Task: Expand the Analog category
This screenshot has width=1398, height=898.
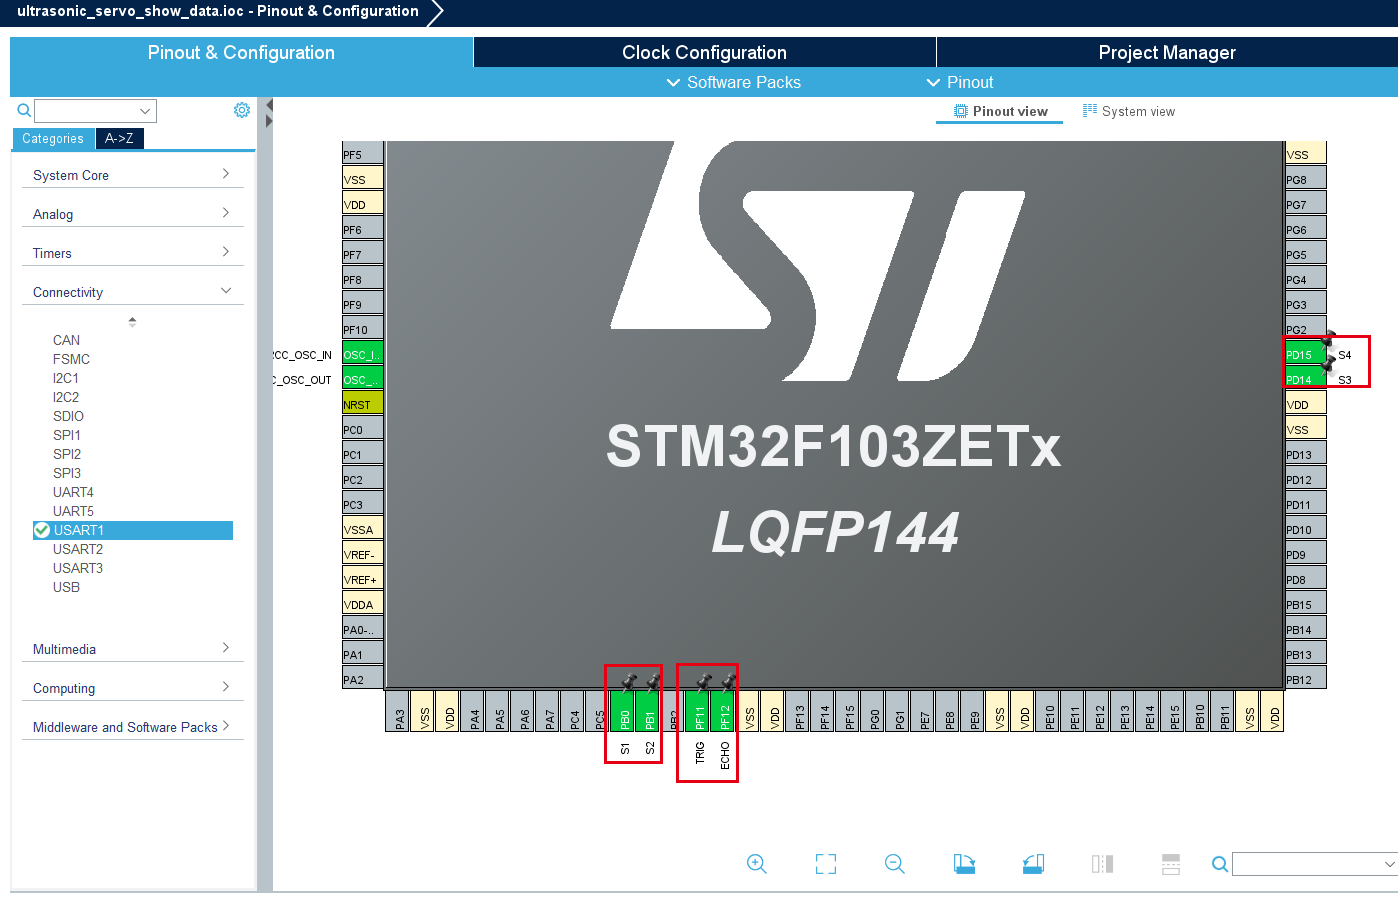Action: (132, 214)
